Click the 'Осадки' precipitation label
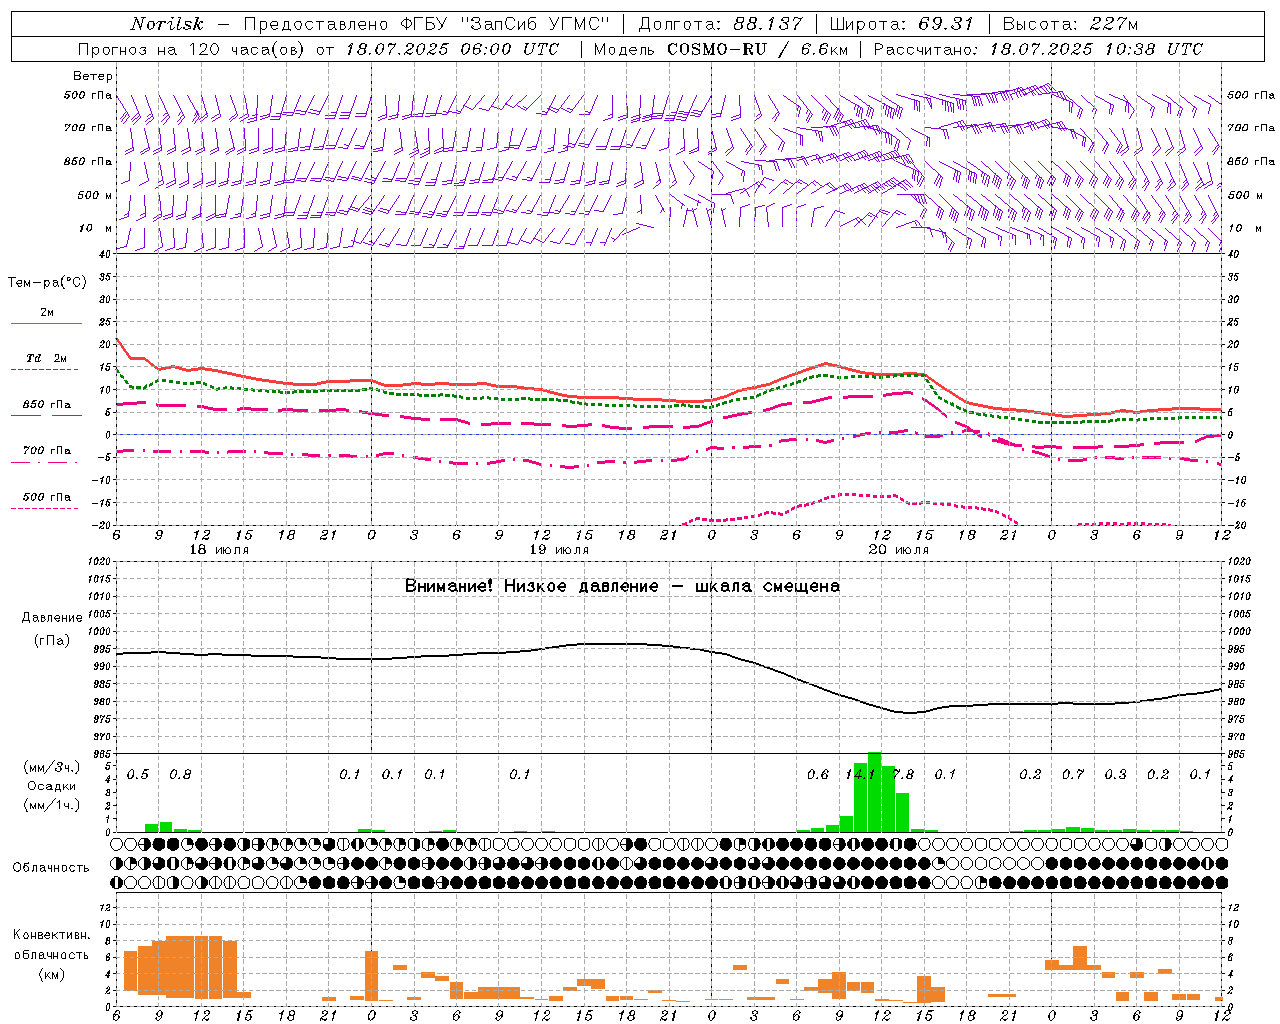The width and height of the screenshot is (1280, 1024). (51, 786)
